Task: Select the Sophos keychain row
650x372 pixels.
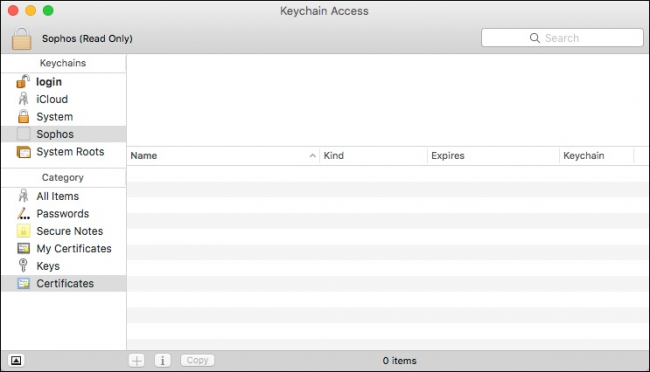Action: click(64, 134)
